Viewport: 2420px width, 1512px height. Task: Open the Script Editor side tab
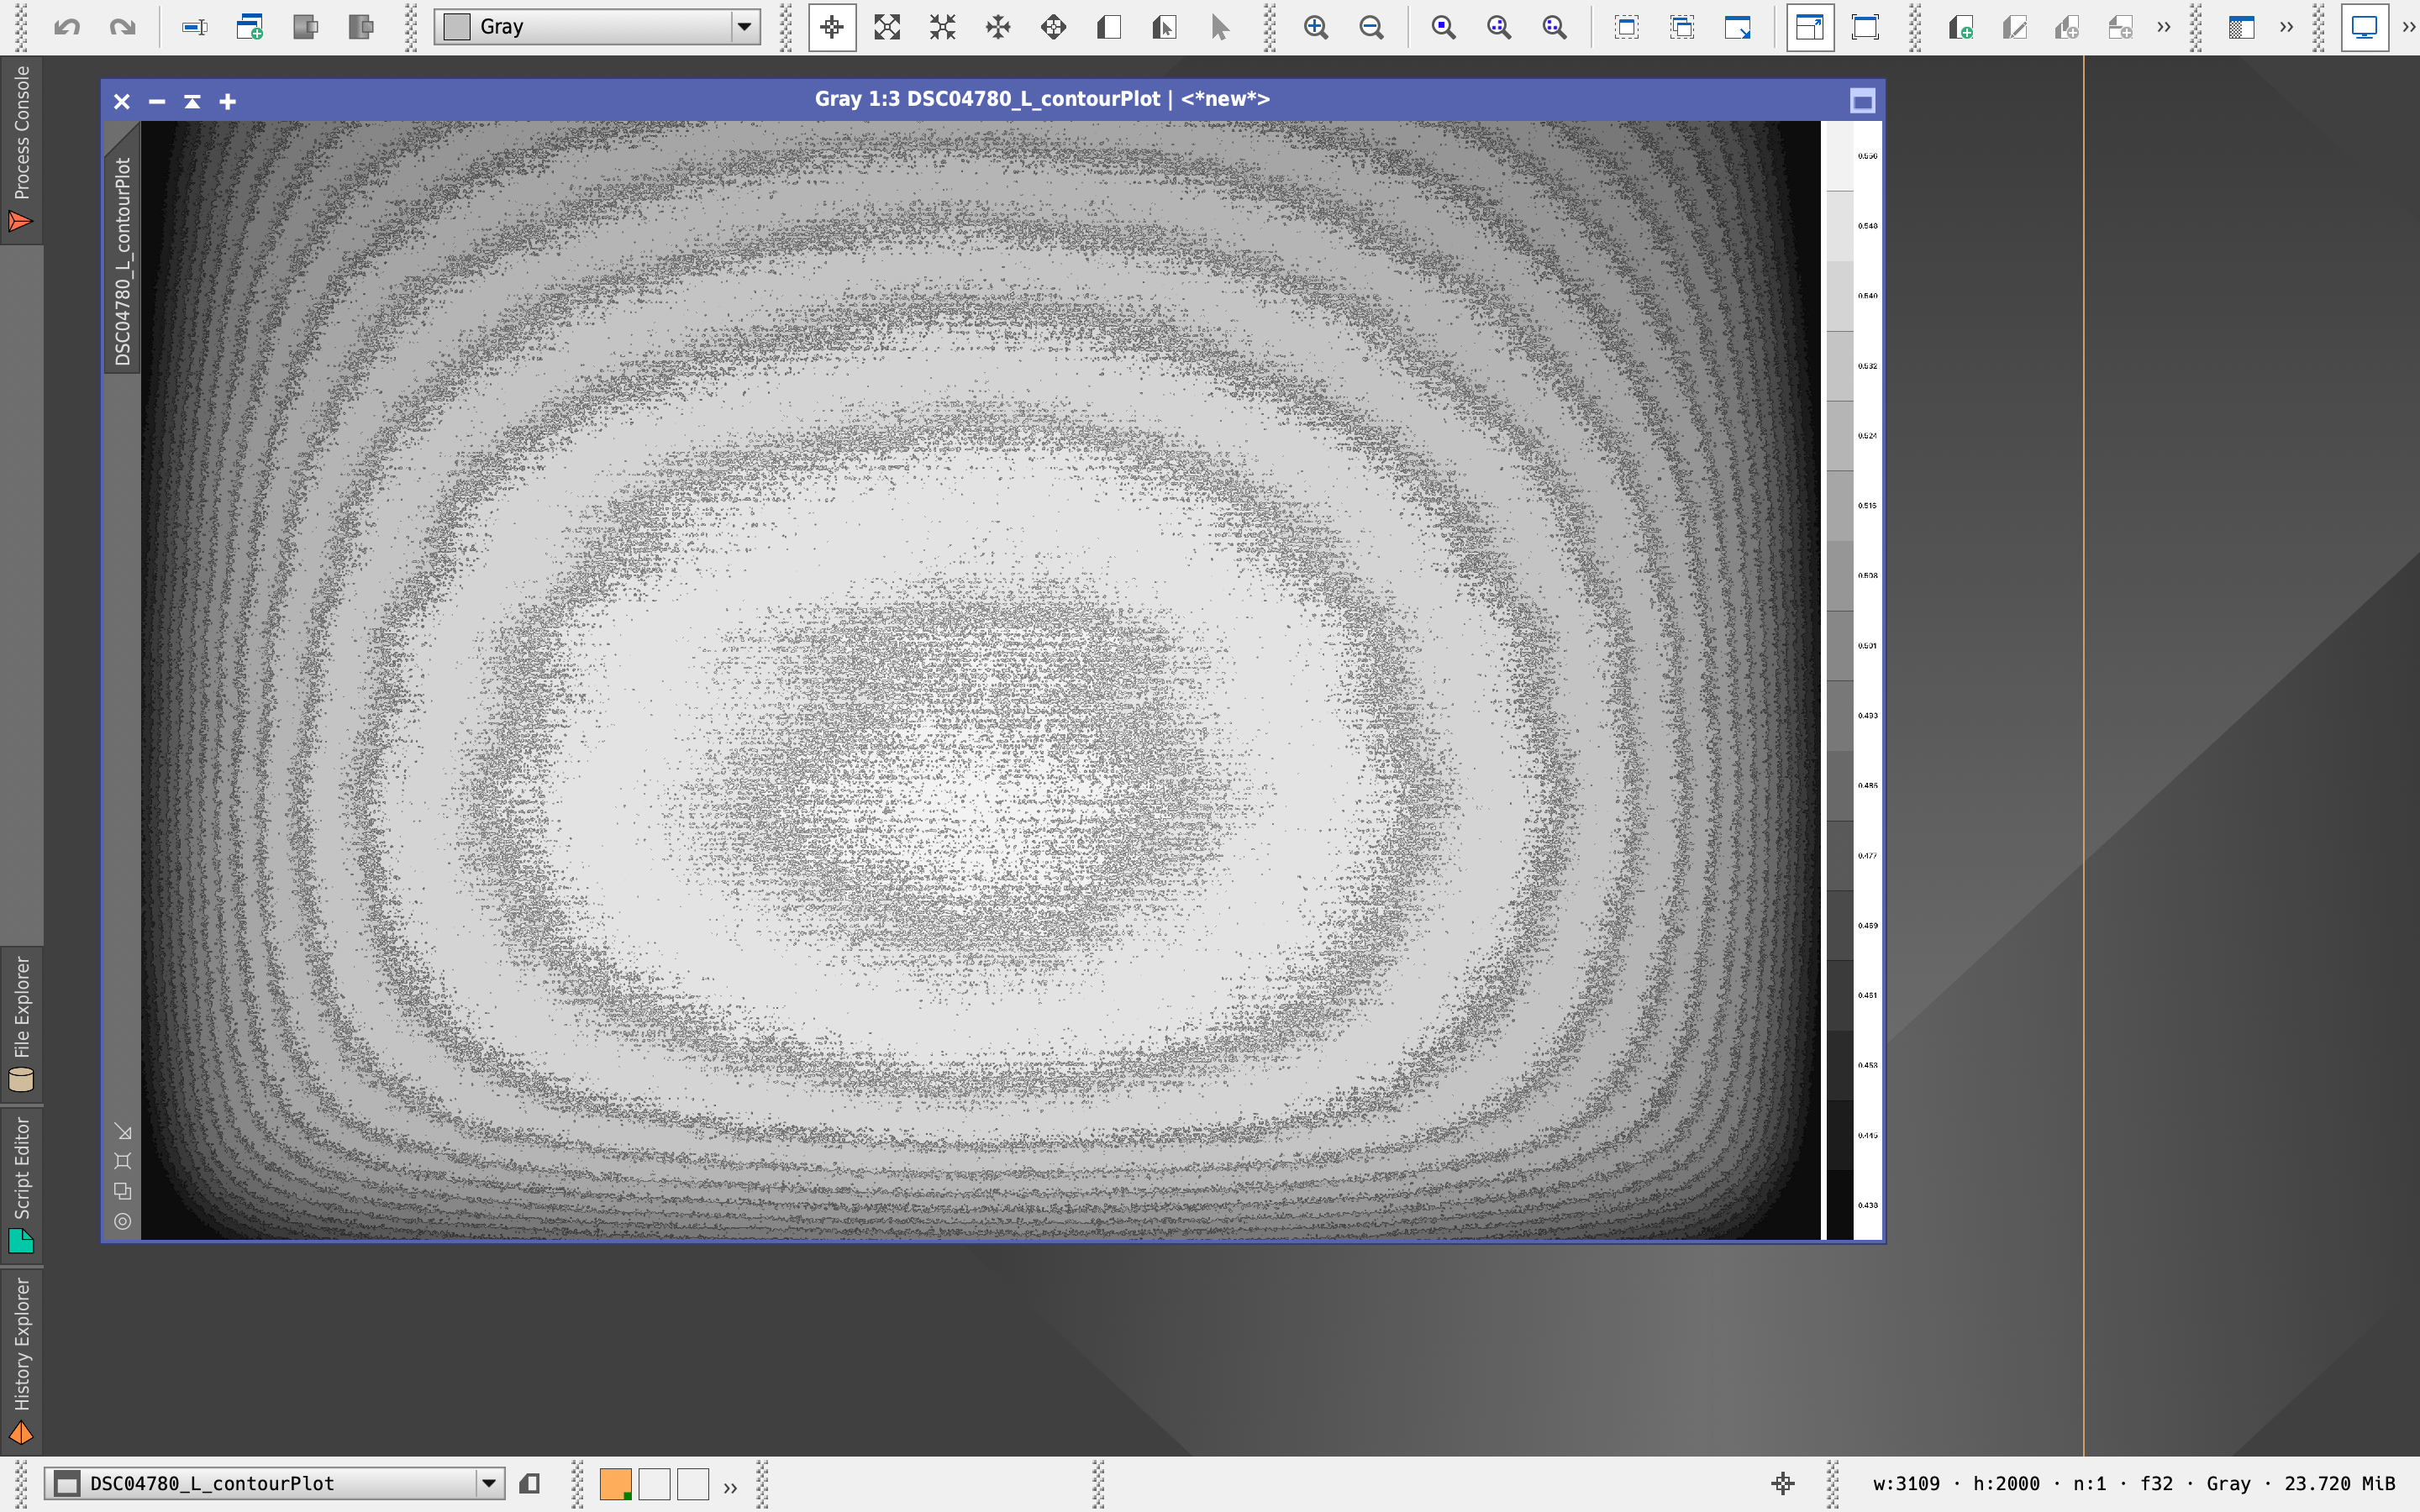pyautogui.click(x=21, y=1184)
